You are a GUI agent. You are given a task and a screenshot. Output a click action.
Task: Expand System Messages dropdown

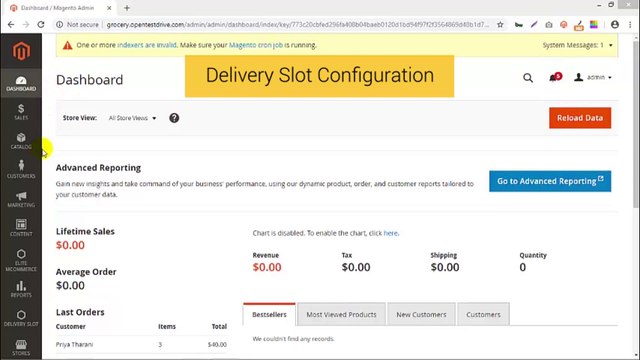click(x=578, y=45)
